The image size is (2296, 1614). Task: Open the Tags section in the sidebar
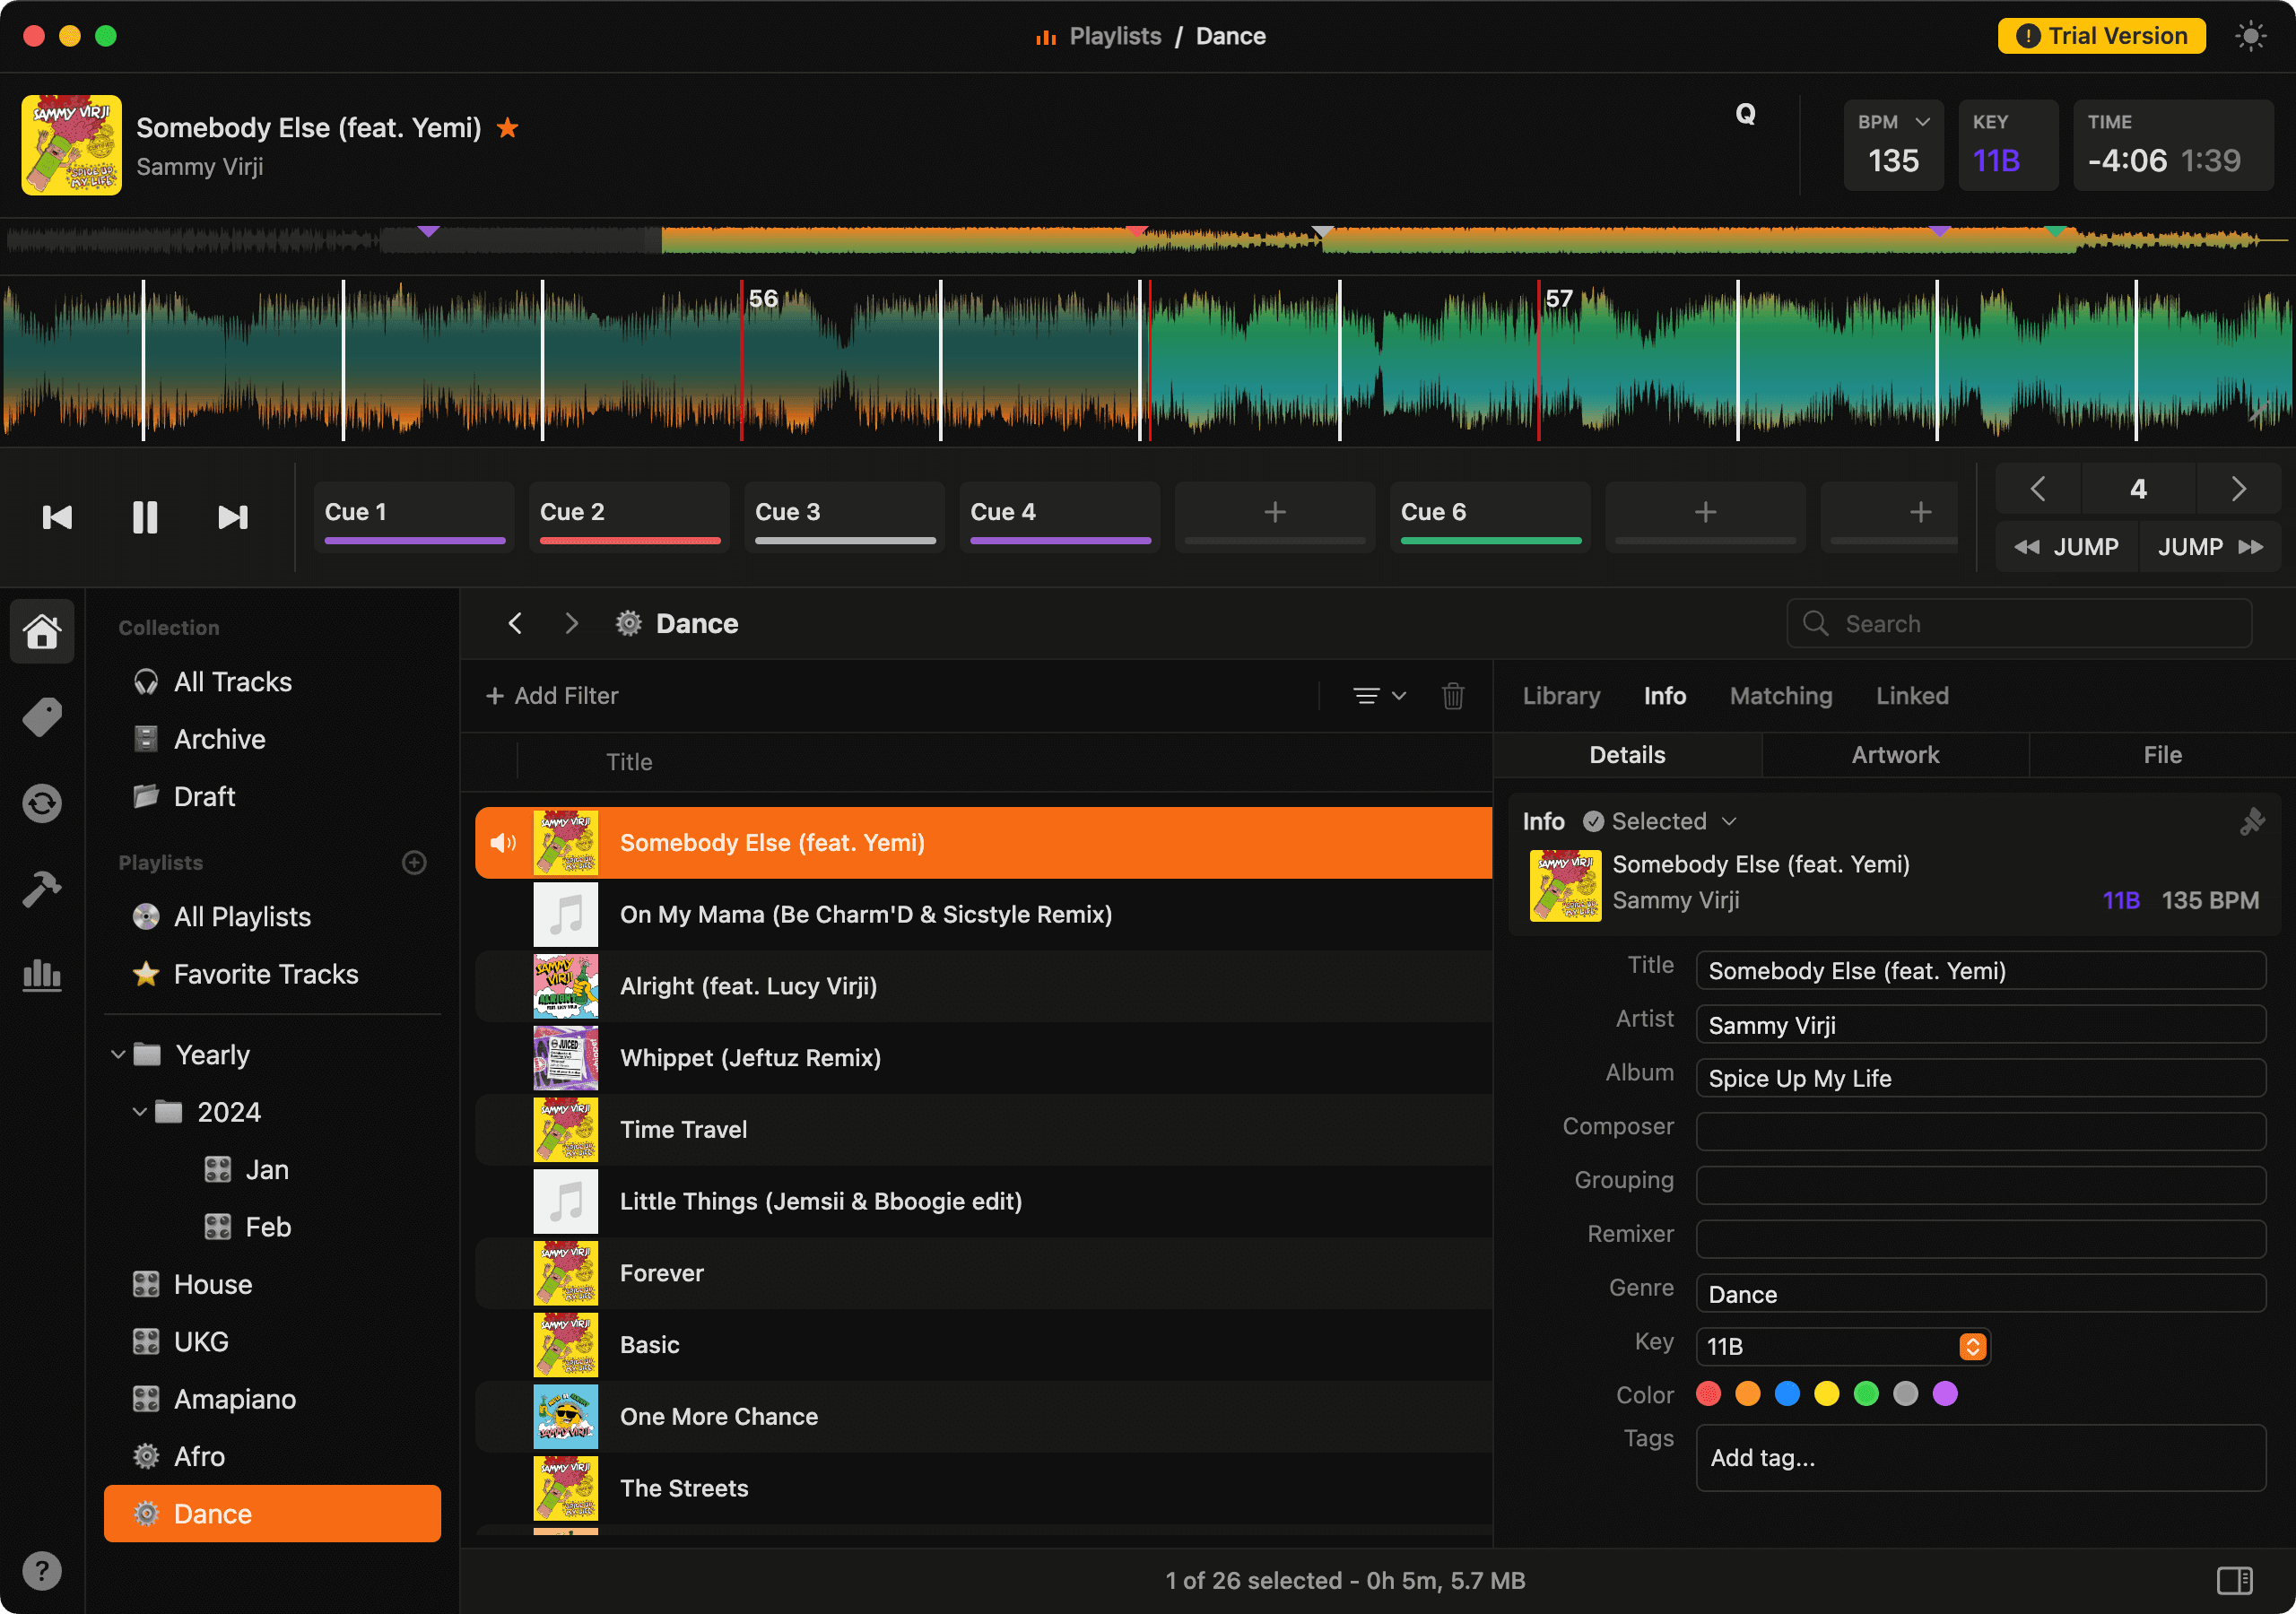pyautogui.click(x=42, y=717)
